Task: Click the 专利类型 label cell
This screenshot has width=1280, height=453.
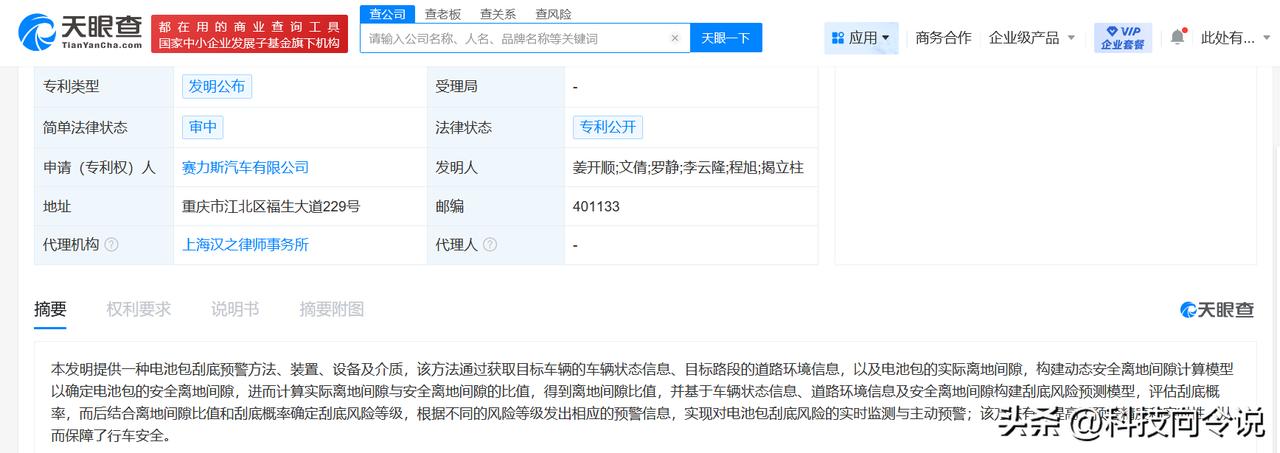Action: point(104,86)
